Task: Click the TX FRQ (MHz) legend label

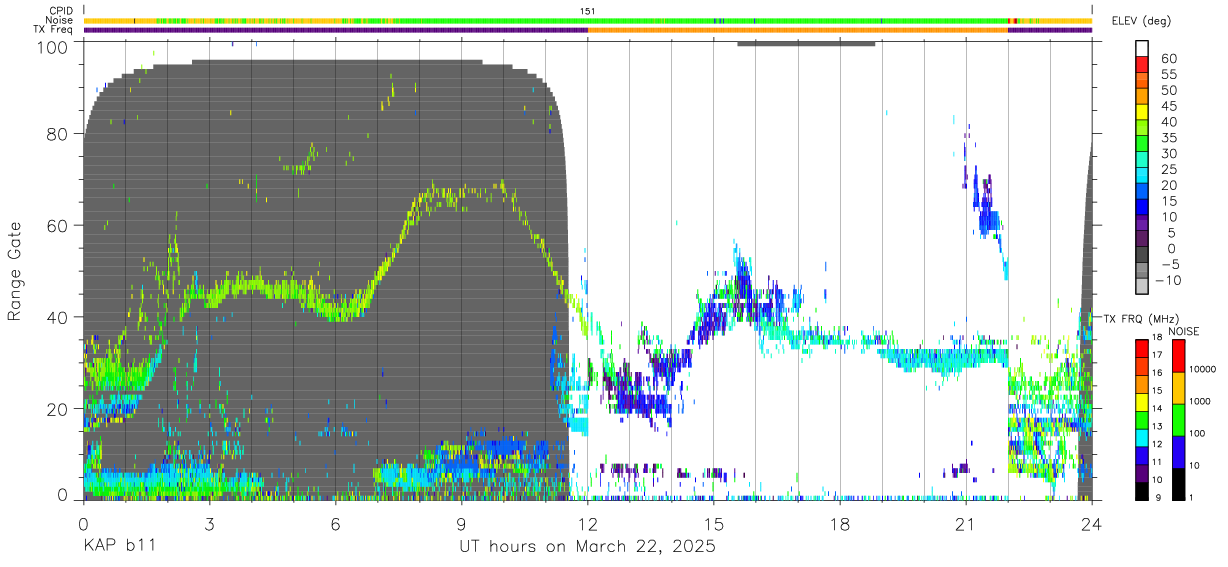Action: pos(1135,318)
